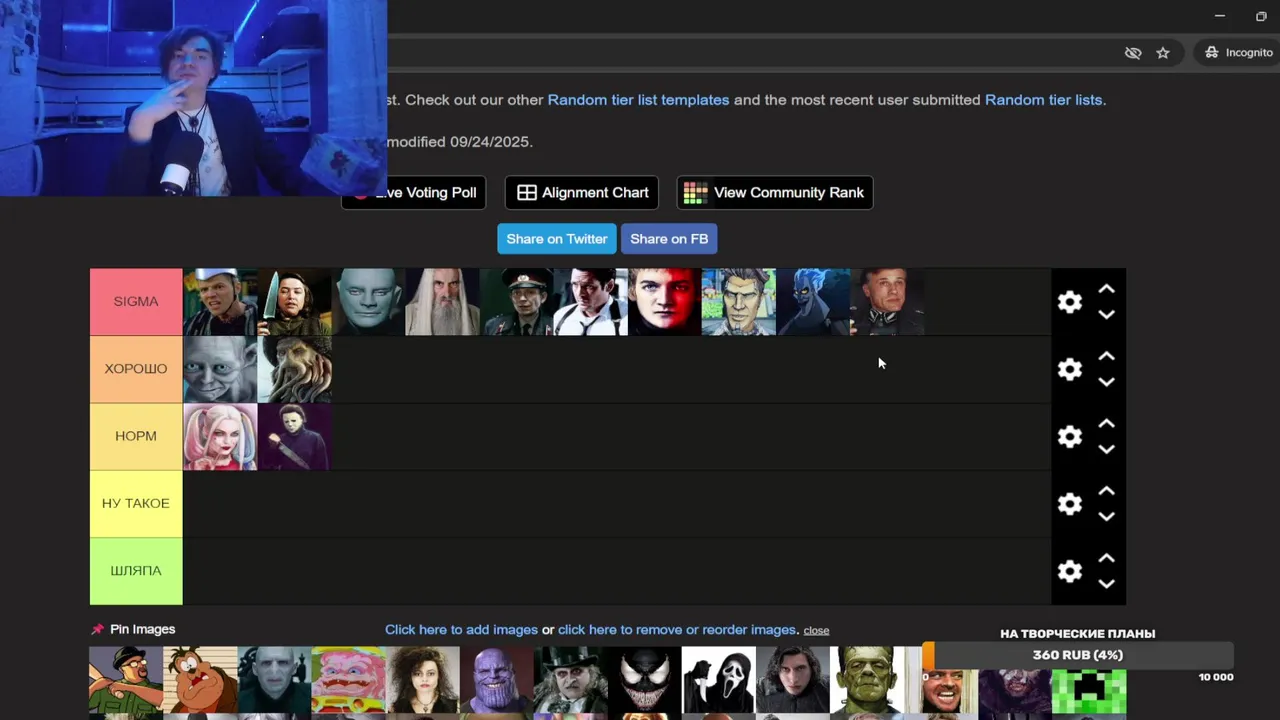Move ХОРОШО row up with arrow

point(1106,356)
